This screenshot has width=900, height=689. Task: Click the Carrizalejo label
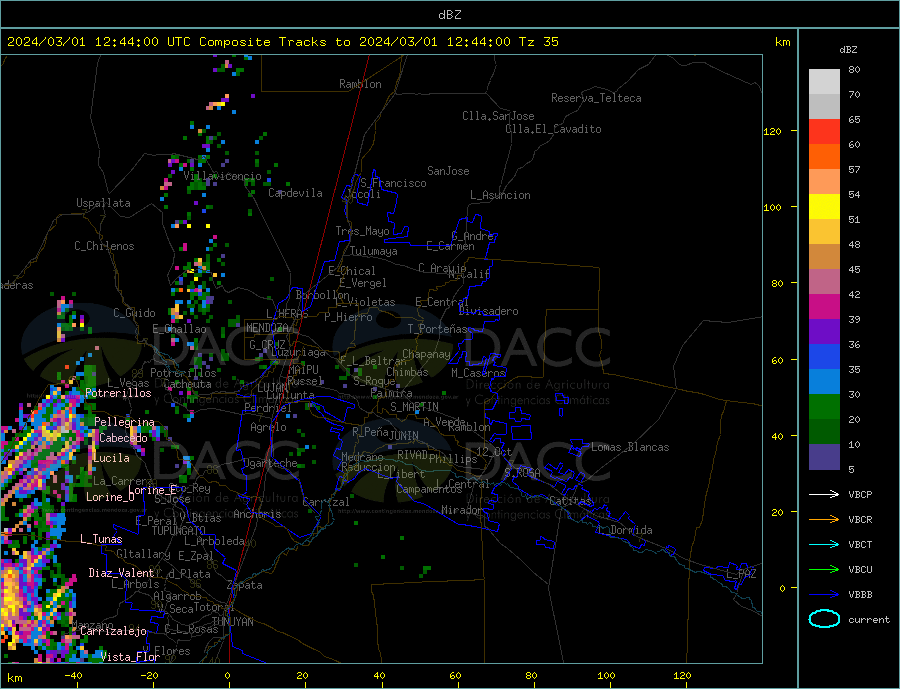[113, 631]
